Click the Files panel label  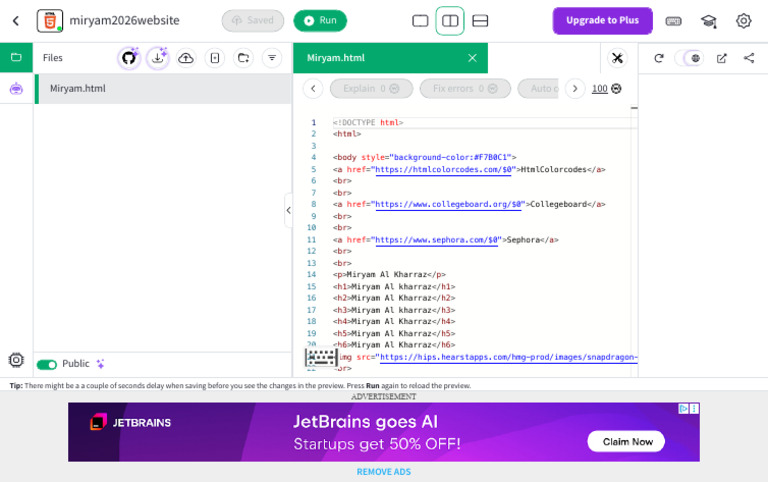tap(53, 58)
